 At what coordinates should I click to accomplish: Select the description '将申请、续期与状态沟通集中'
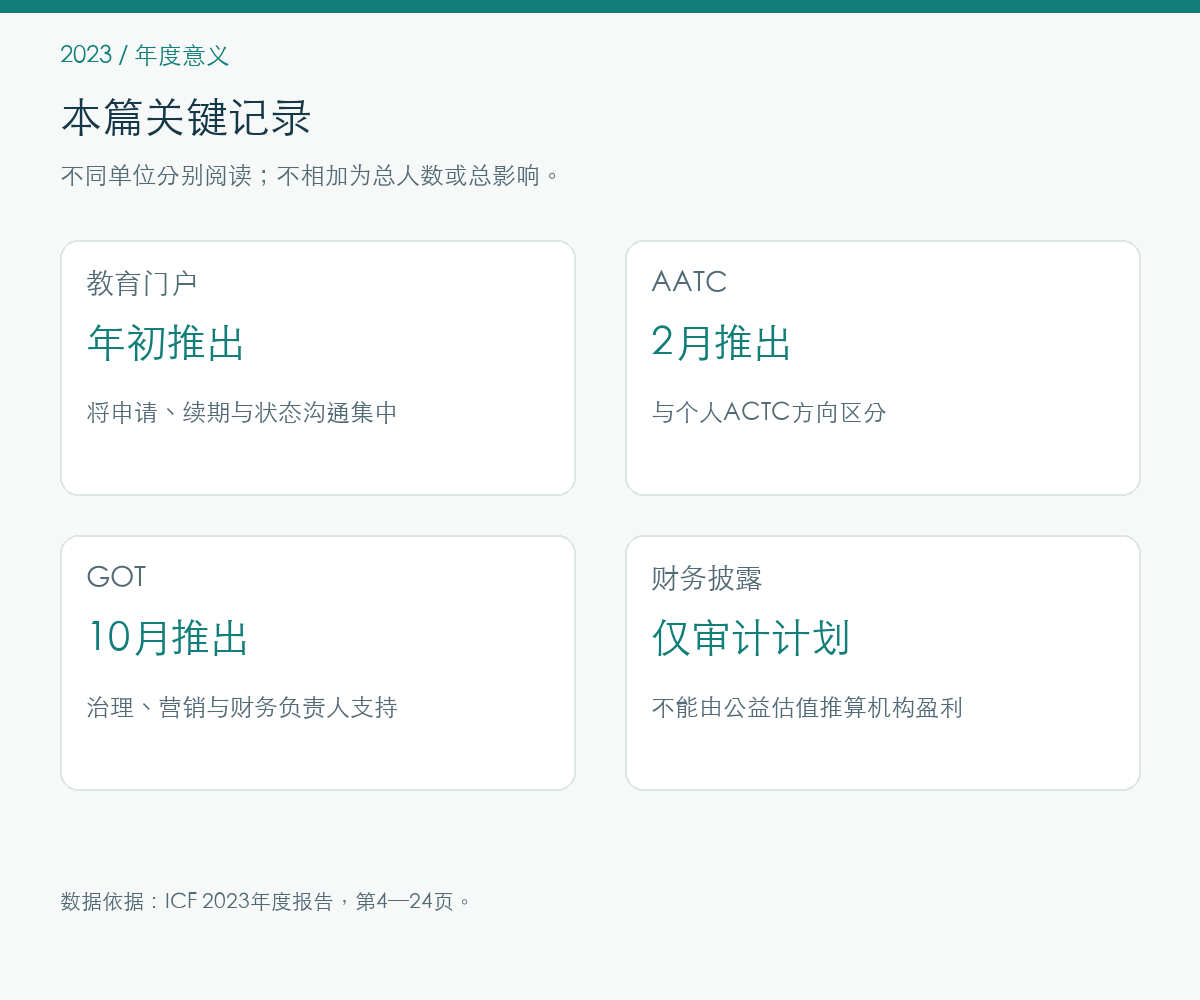pyautogui.click(x=242, y=412)
